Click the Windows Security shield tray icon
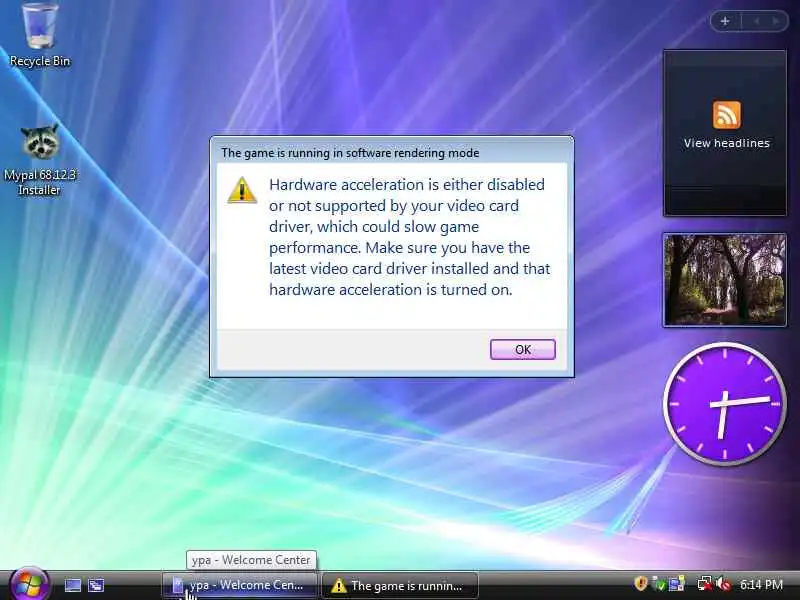800x600 pixels. click(x=641, y=584)
